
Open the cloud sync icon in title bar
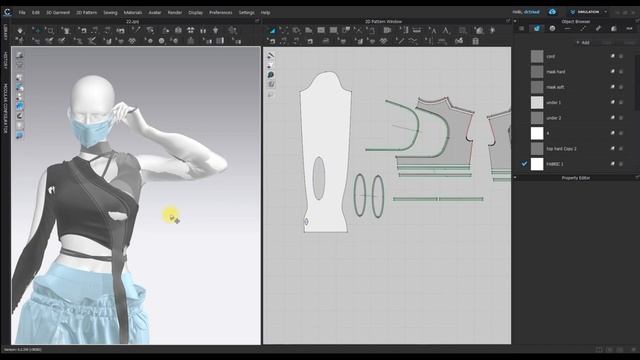pos(552,12)
